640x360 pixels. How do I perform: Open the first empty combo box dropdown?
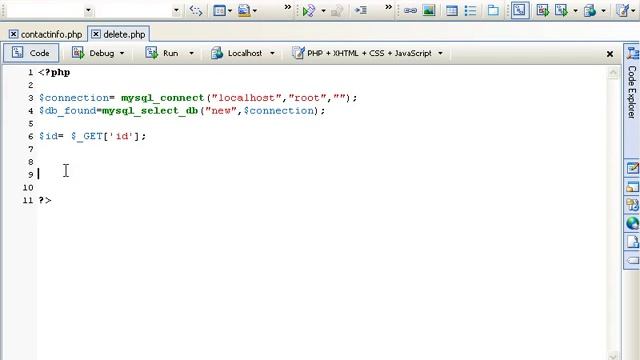(88, 11)
